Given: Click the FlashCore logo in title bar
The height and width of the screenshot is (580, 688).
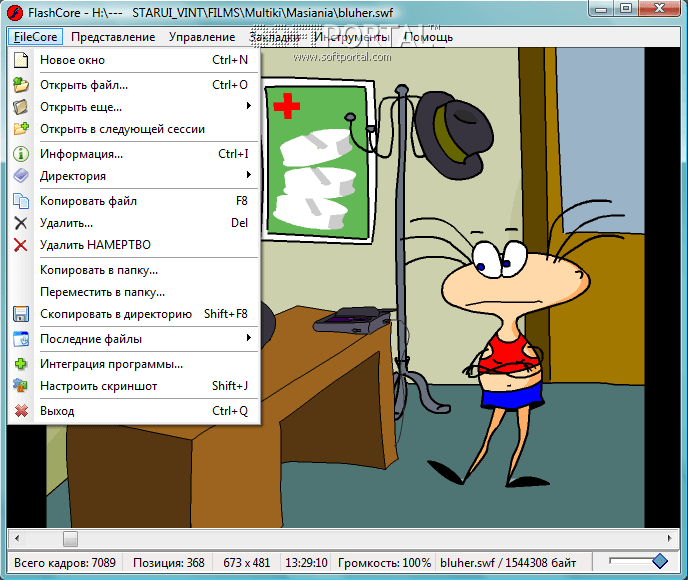Looking at the screenshot, I should point(15,13).
